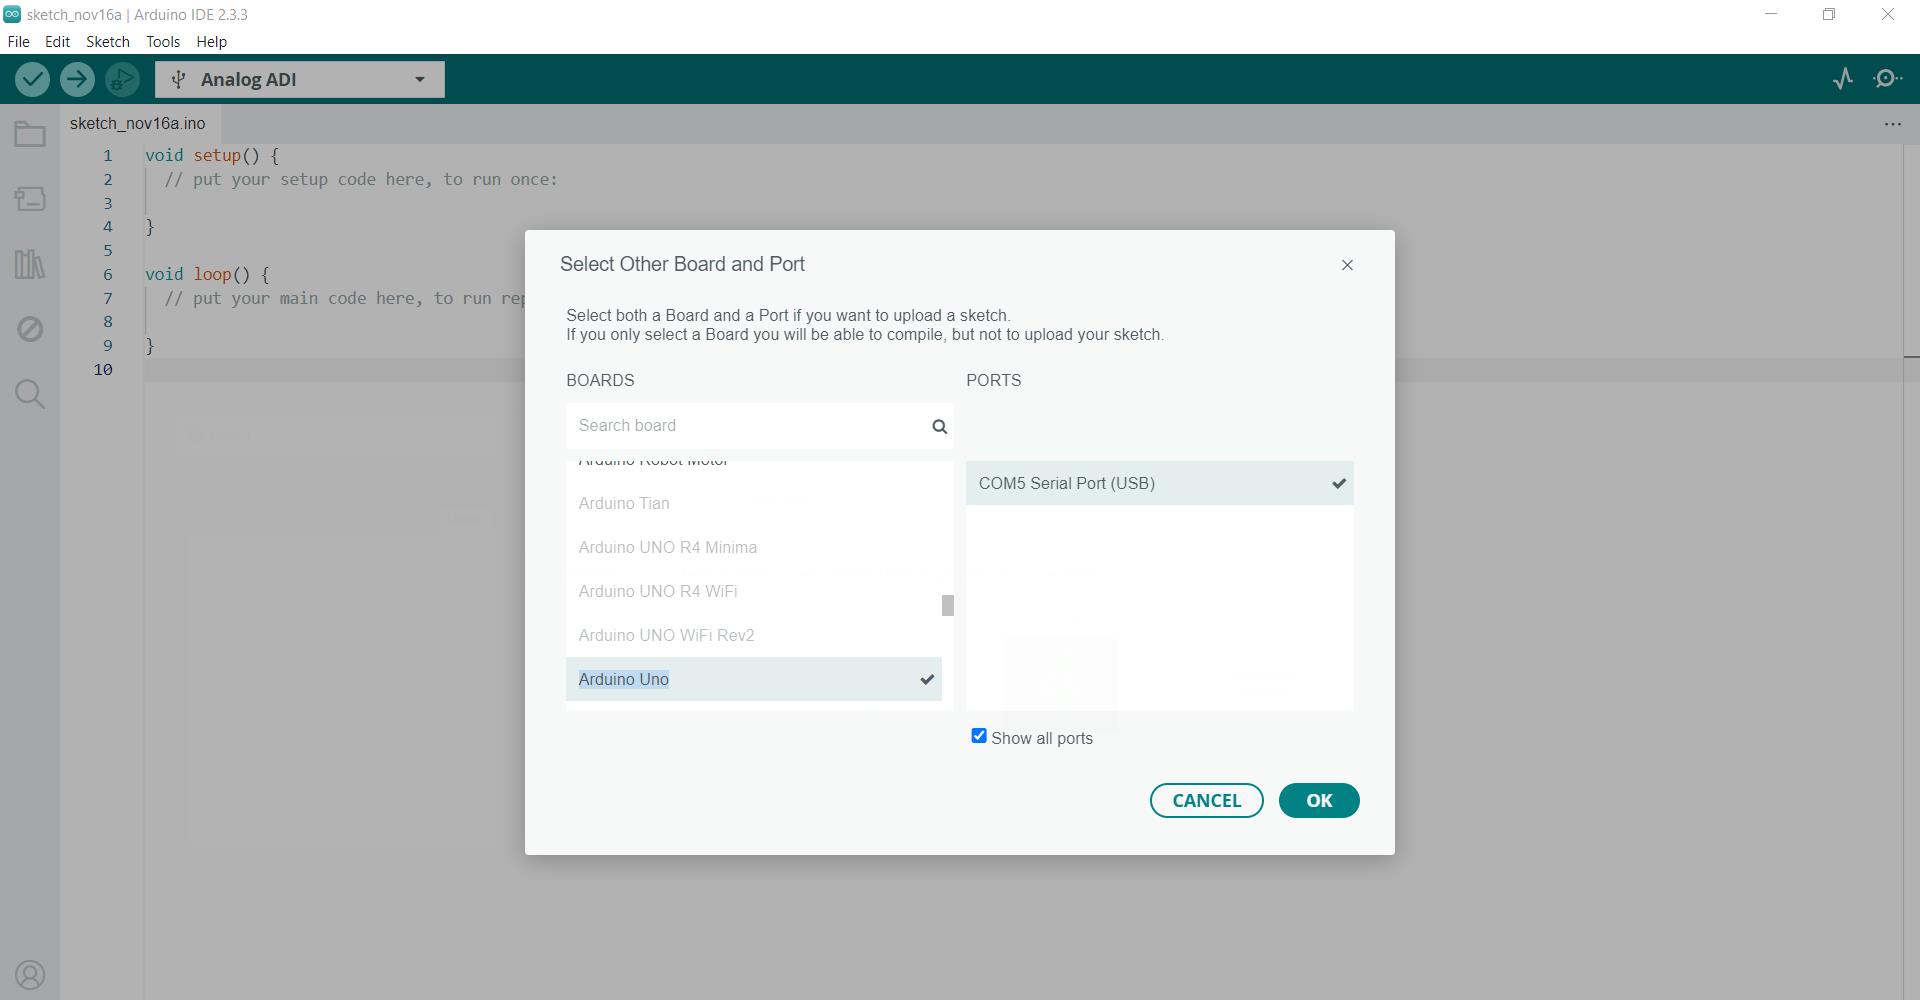This screenshot has width=1920, height=1000.
Task: Open the editor three-dots options menu
Action: [1892, 124]
